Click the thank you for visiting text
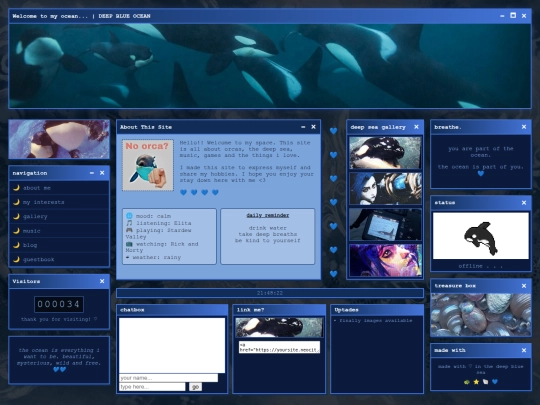 click(x=59, y=319)
